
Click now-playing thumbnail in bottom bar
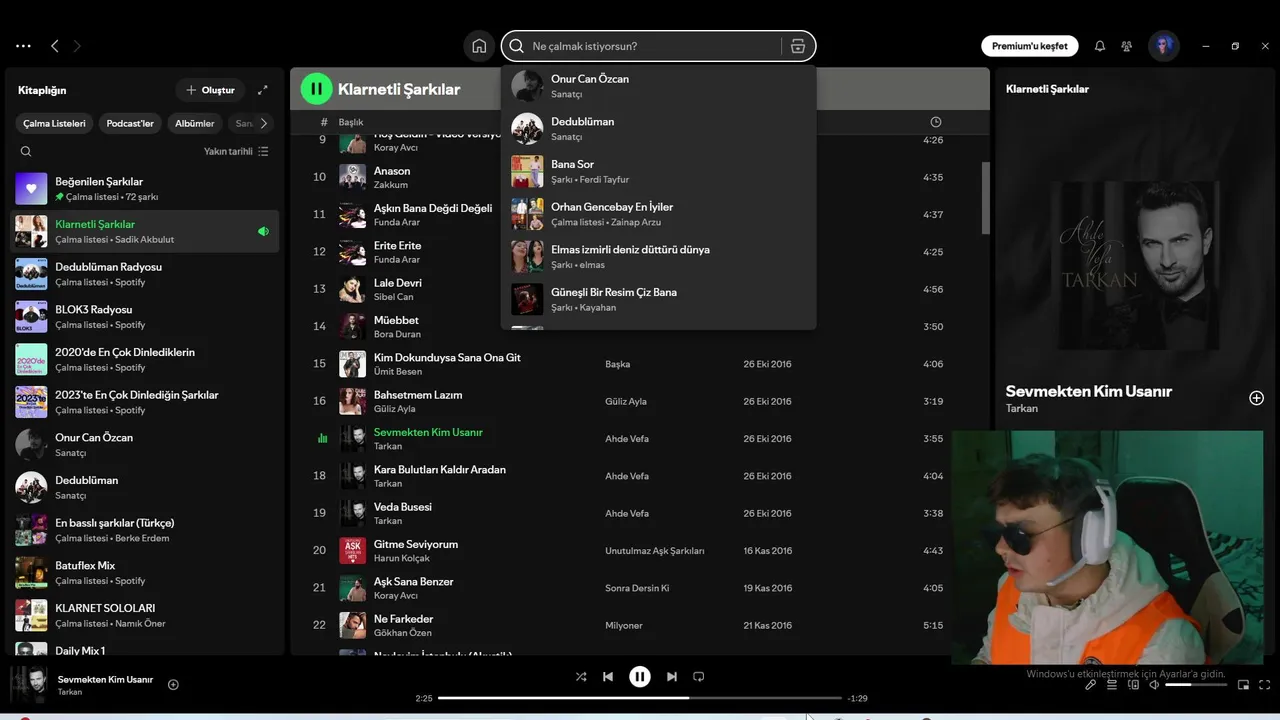[x=29, y=685]
